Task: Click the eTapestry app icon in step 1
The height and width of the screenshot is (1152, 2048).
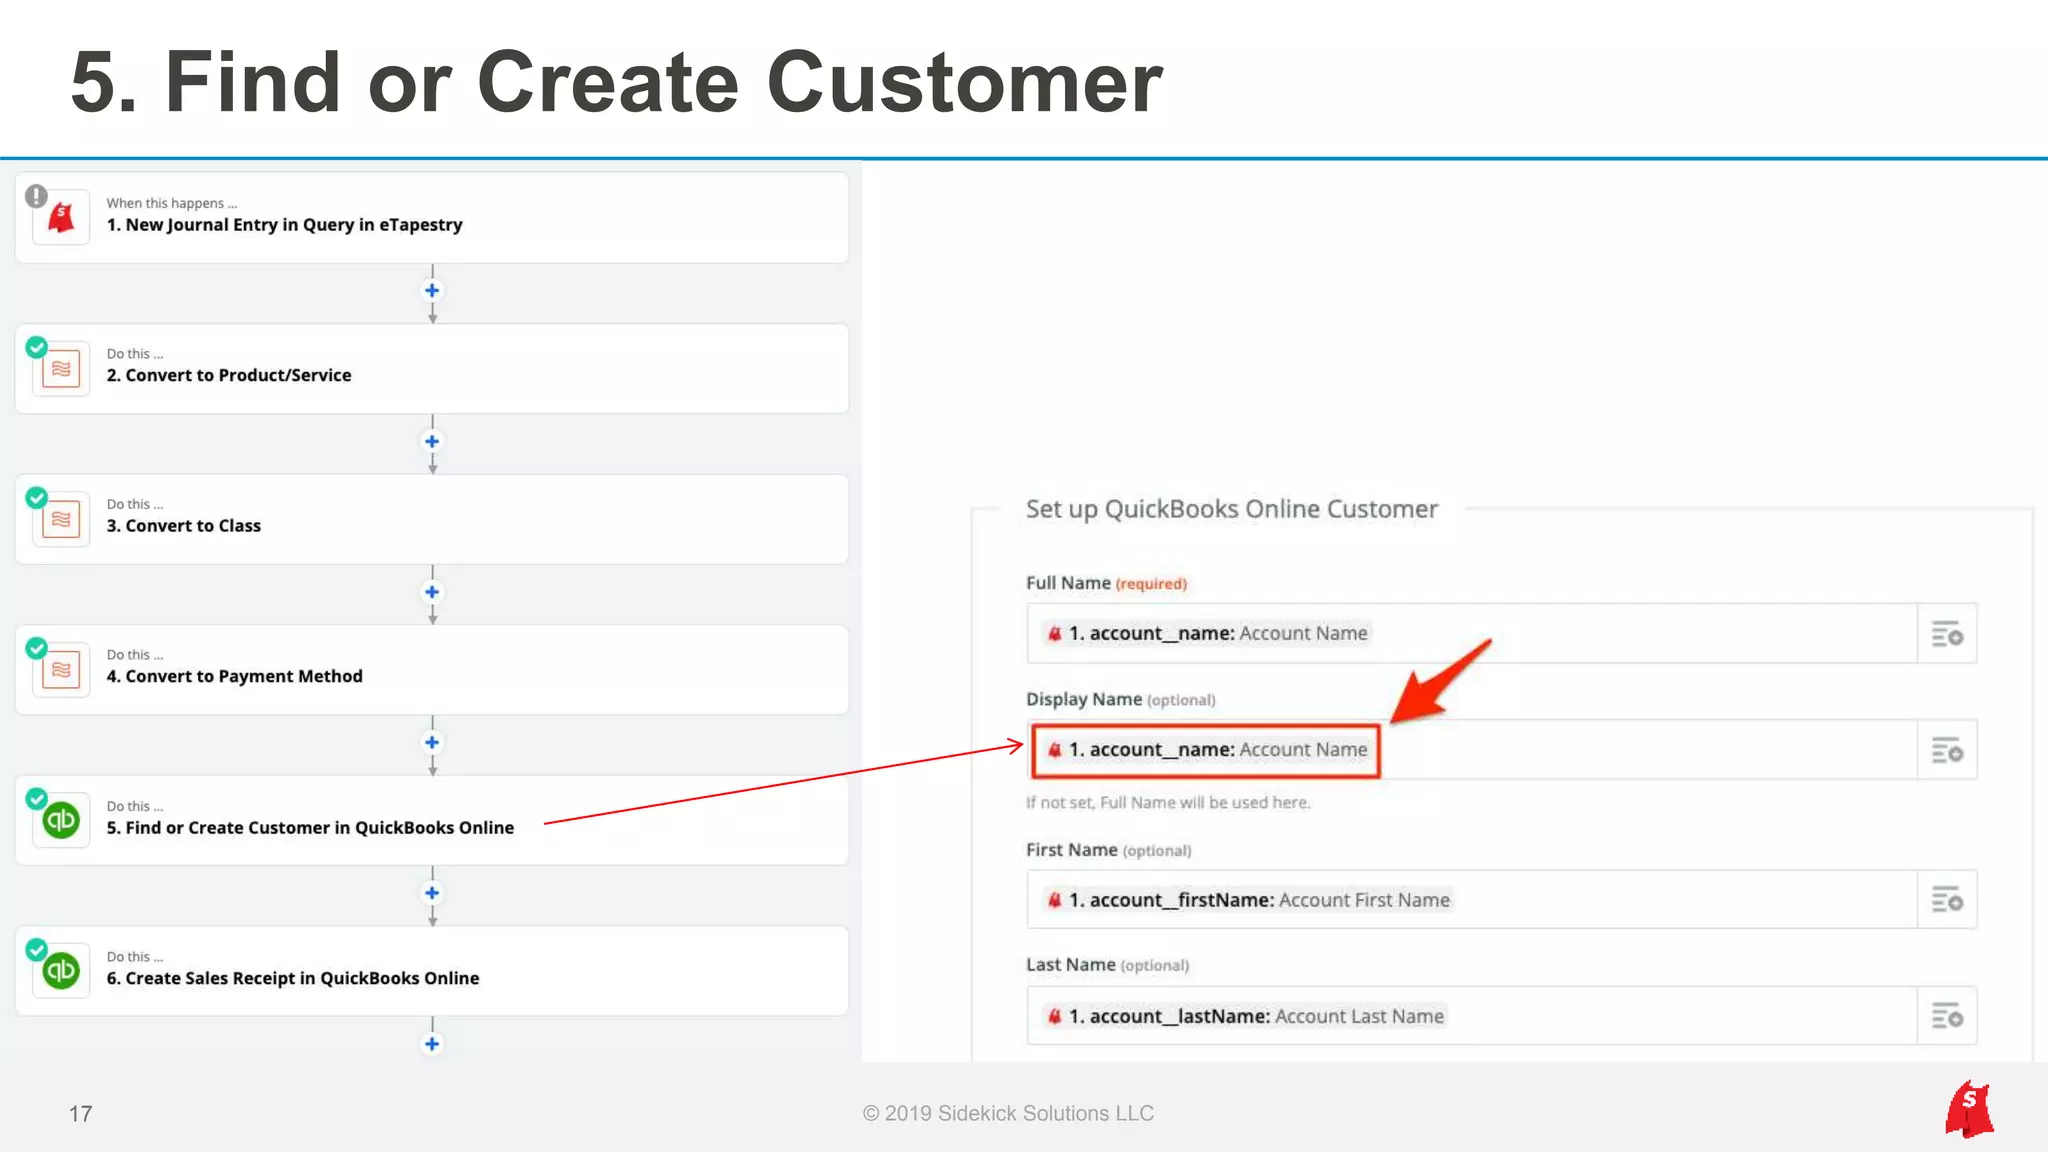Action: coord(61,217)
